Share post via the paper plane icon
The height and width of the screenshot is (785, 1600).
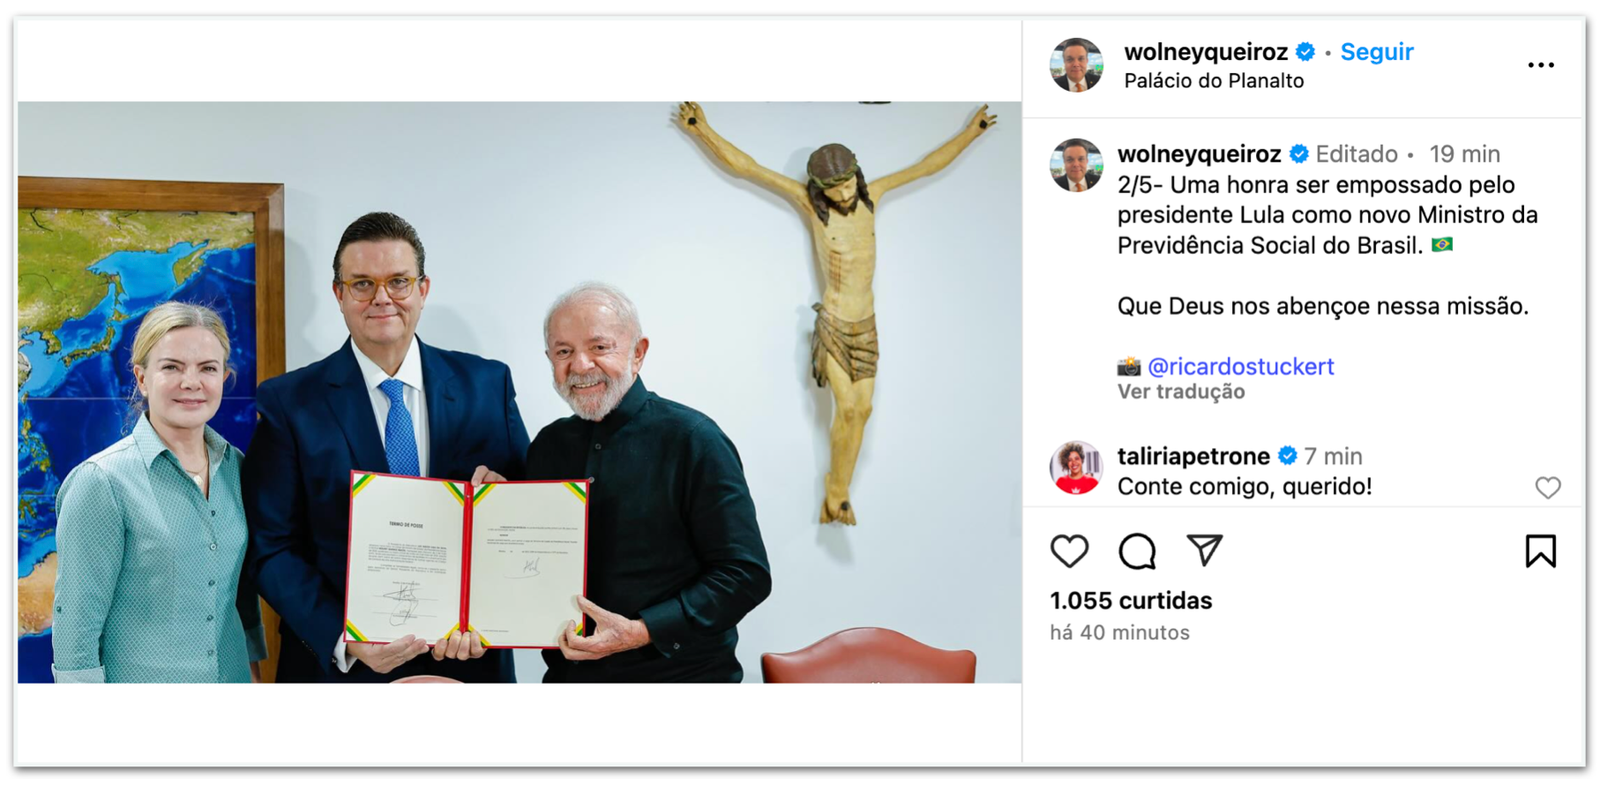click(x=1205, y=550)
